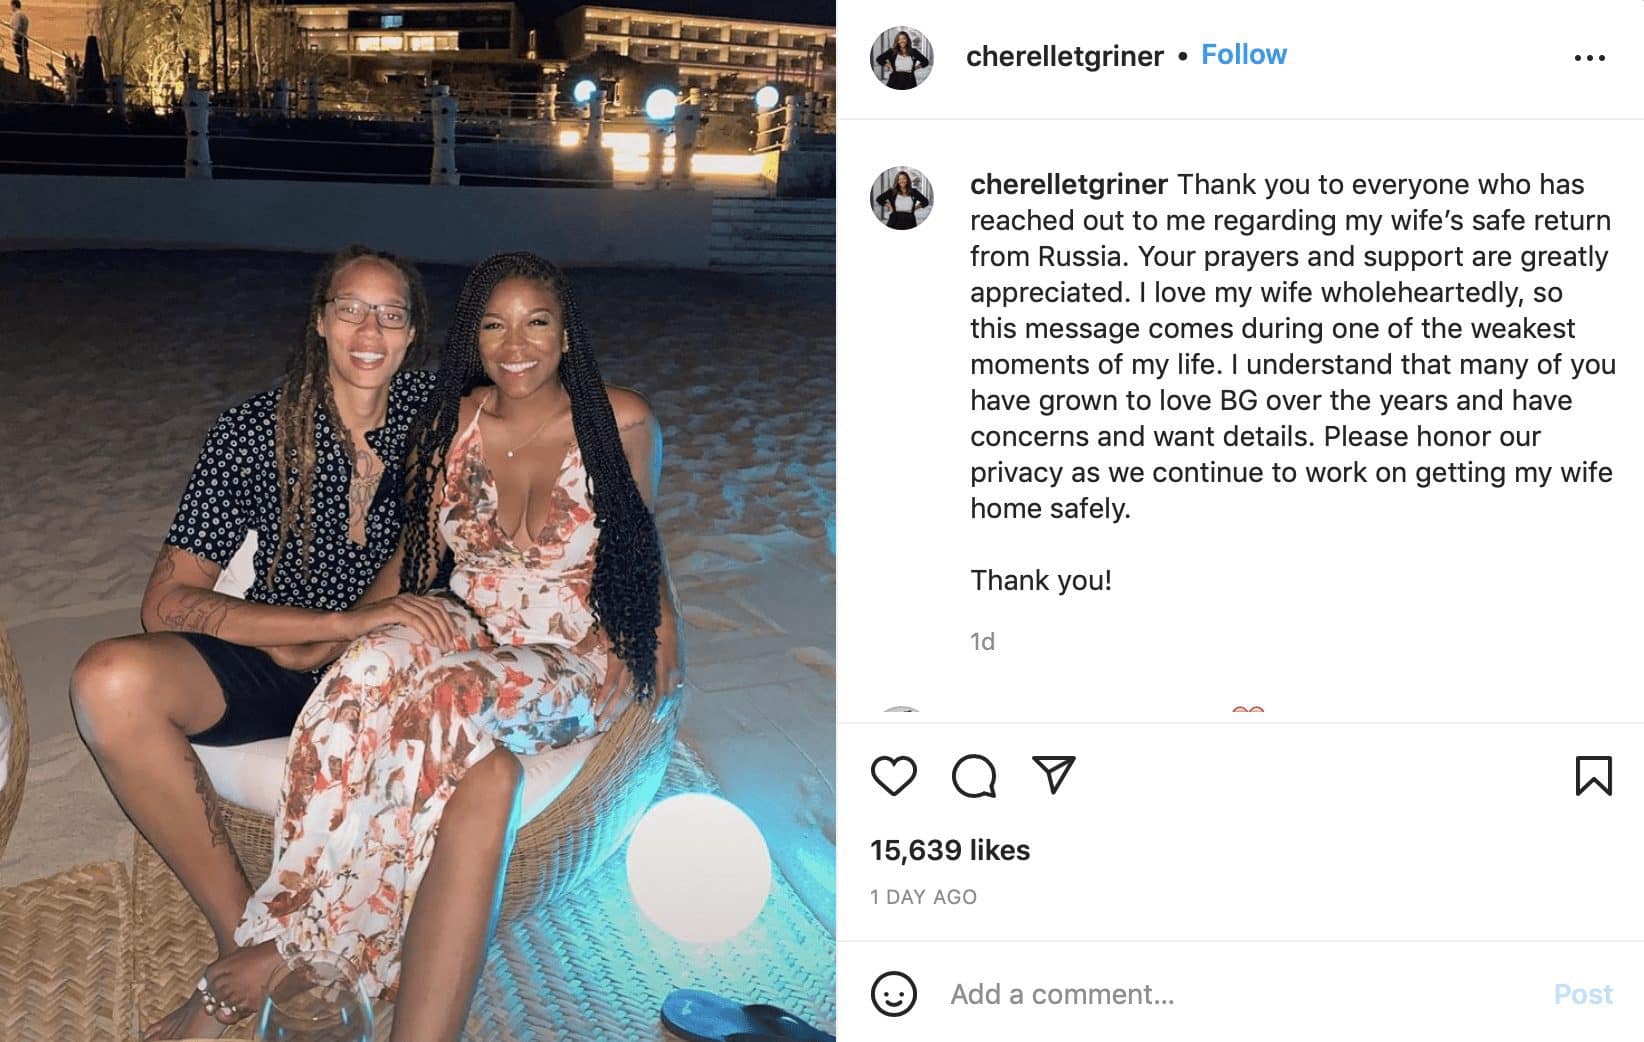Open comments via speech bubble icon
Screen dimensions: 1644x1042
(x=974, y=776)
